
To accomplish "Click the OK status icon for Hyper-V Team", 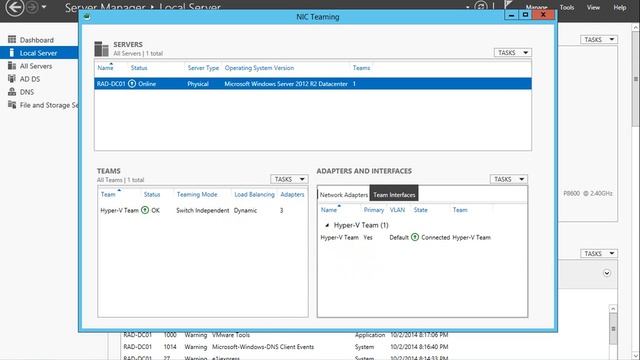I will 145,210.
